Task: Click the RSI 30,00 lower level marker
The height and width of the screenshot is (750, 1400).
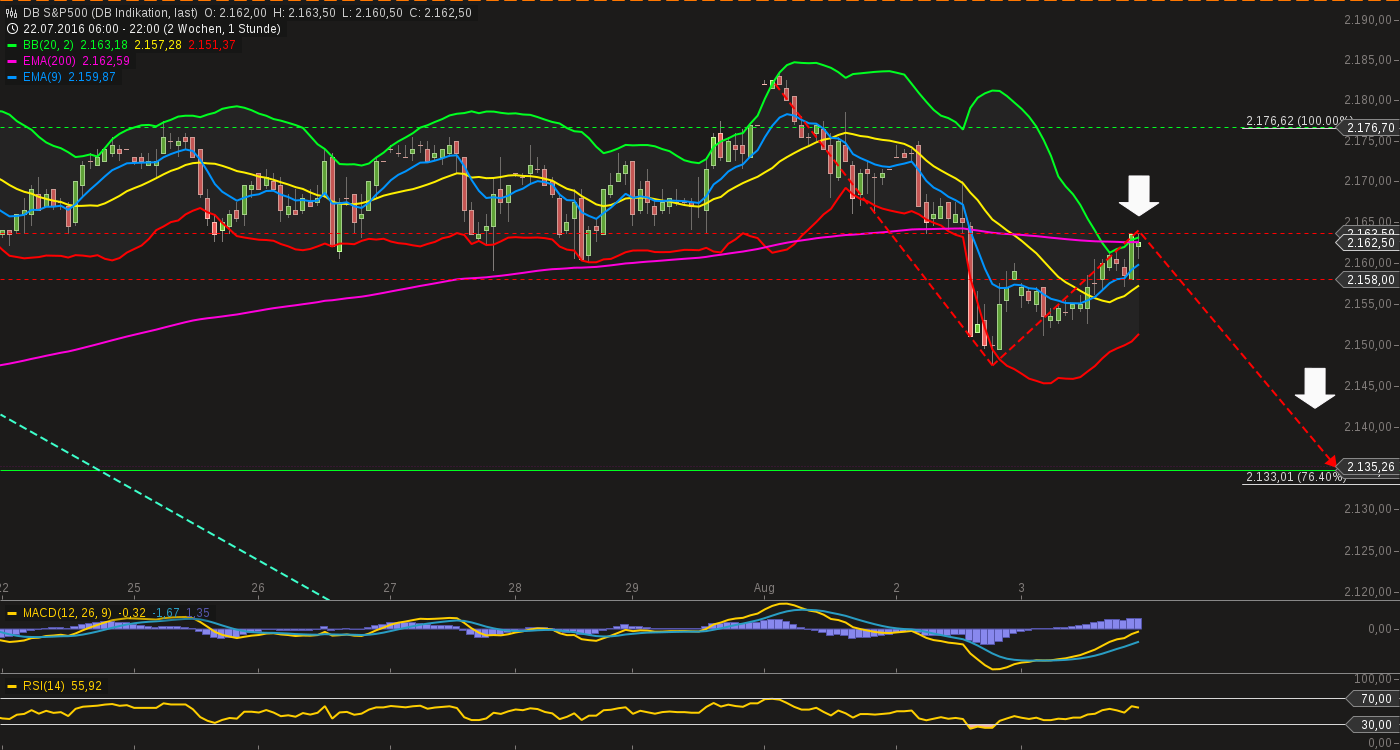Action: tap(1374, 725)
